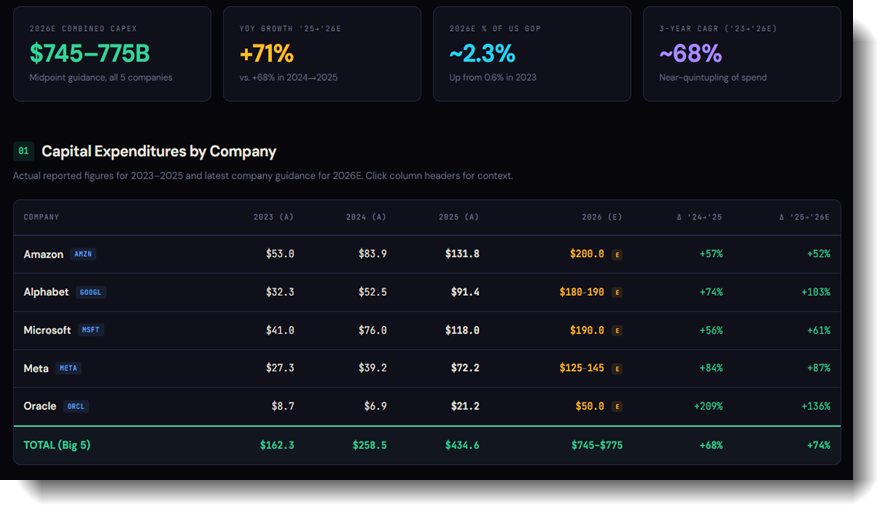Click the GOOGL ticker badge

pyautogui.click(x=90, y=292)
